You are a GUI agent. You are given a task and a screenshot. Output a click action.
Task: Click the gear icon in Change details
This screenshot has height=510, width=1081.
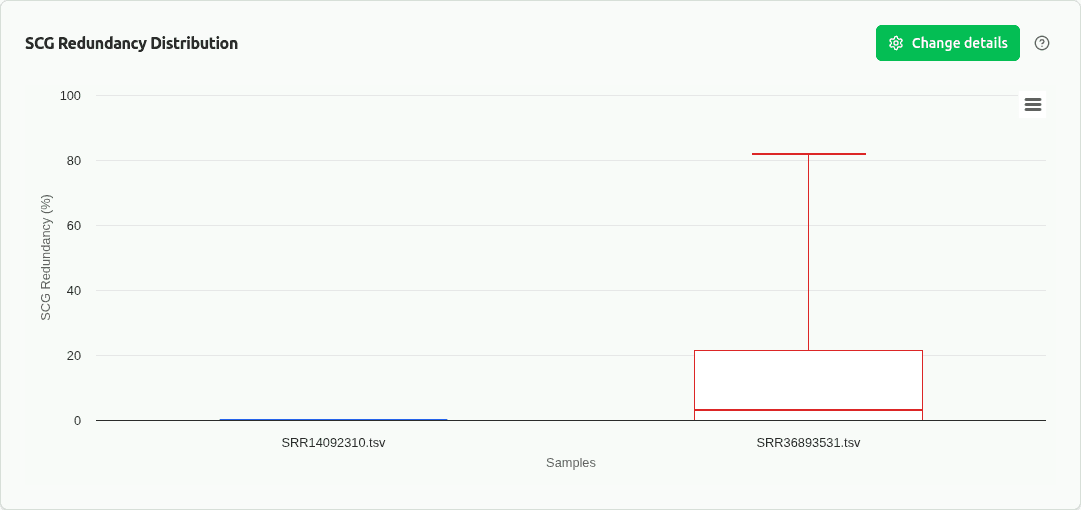pyautogui.click(x=896, y=43)
